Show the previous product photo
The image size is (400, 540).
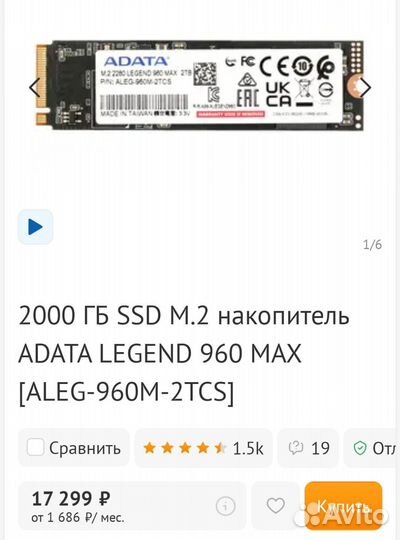click(x=35, y=87)
